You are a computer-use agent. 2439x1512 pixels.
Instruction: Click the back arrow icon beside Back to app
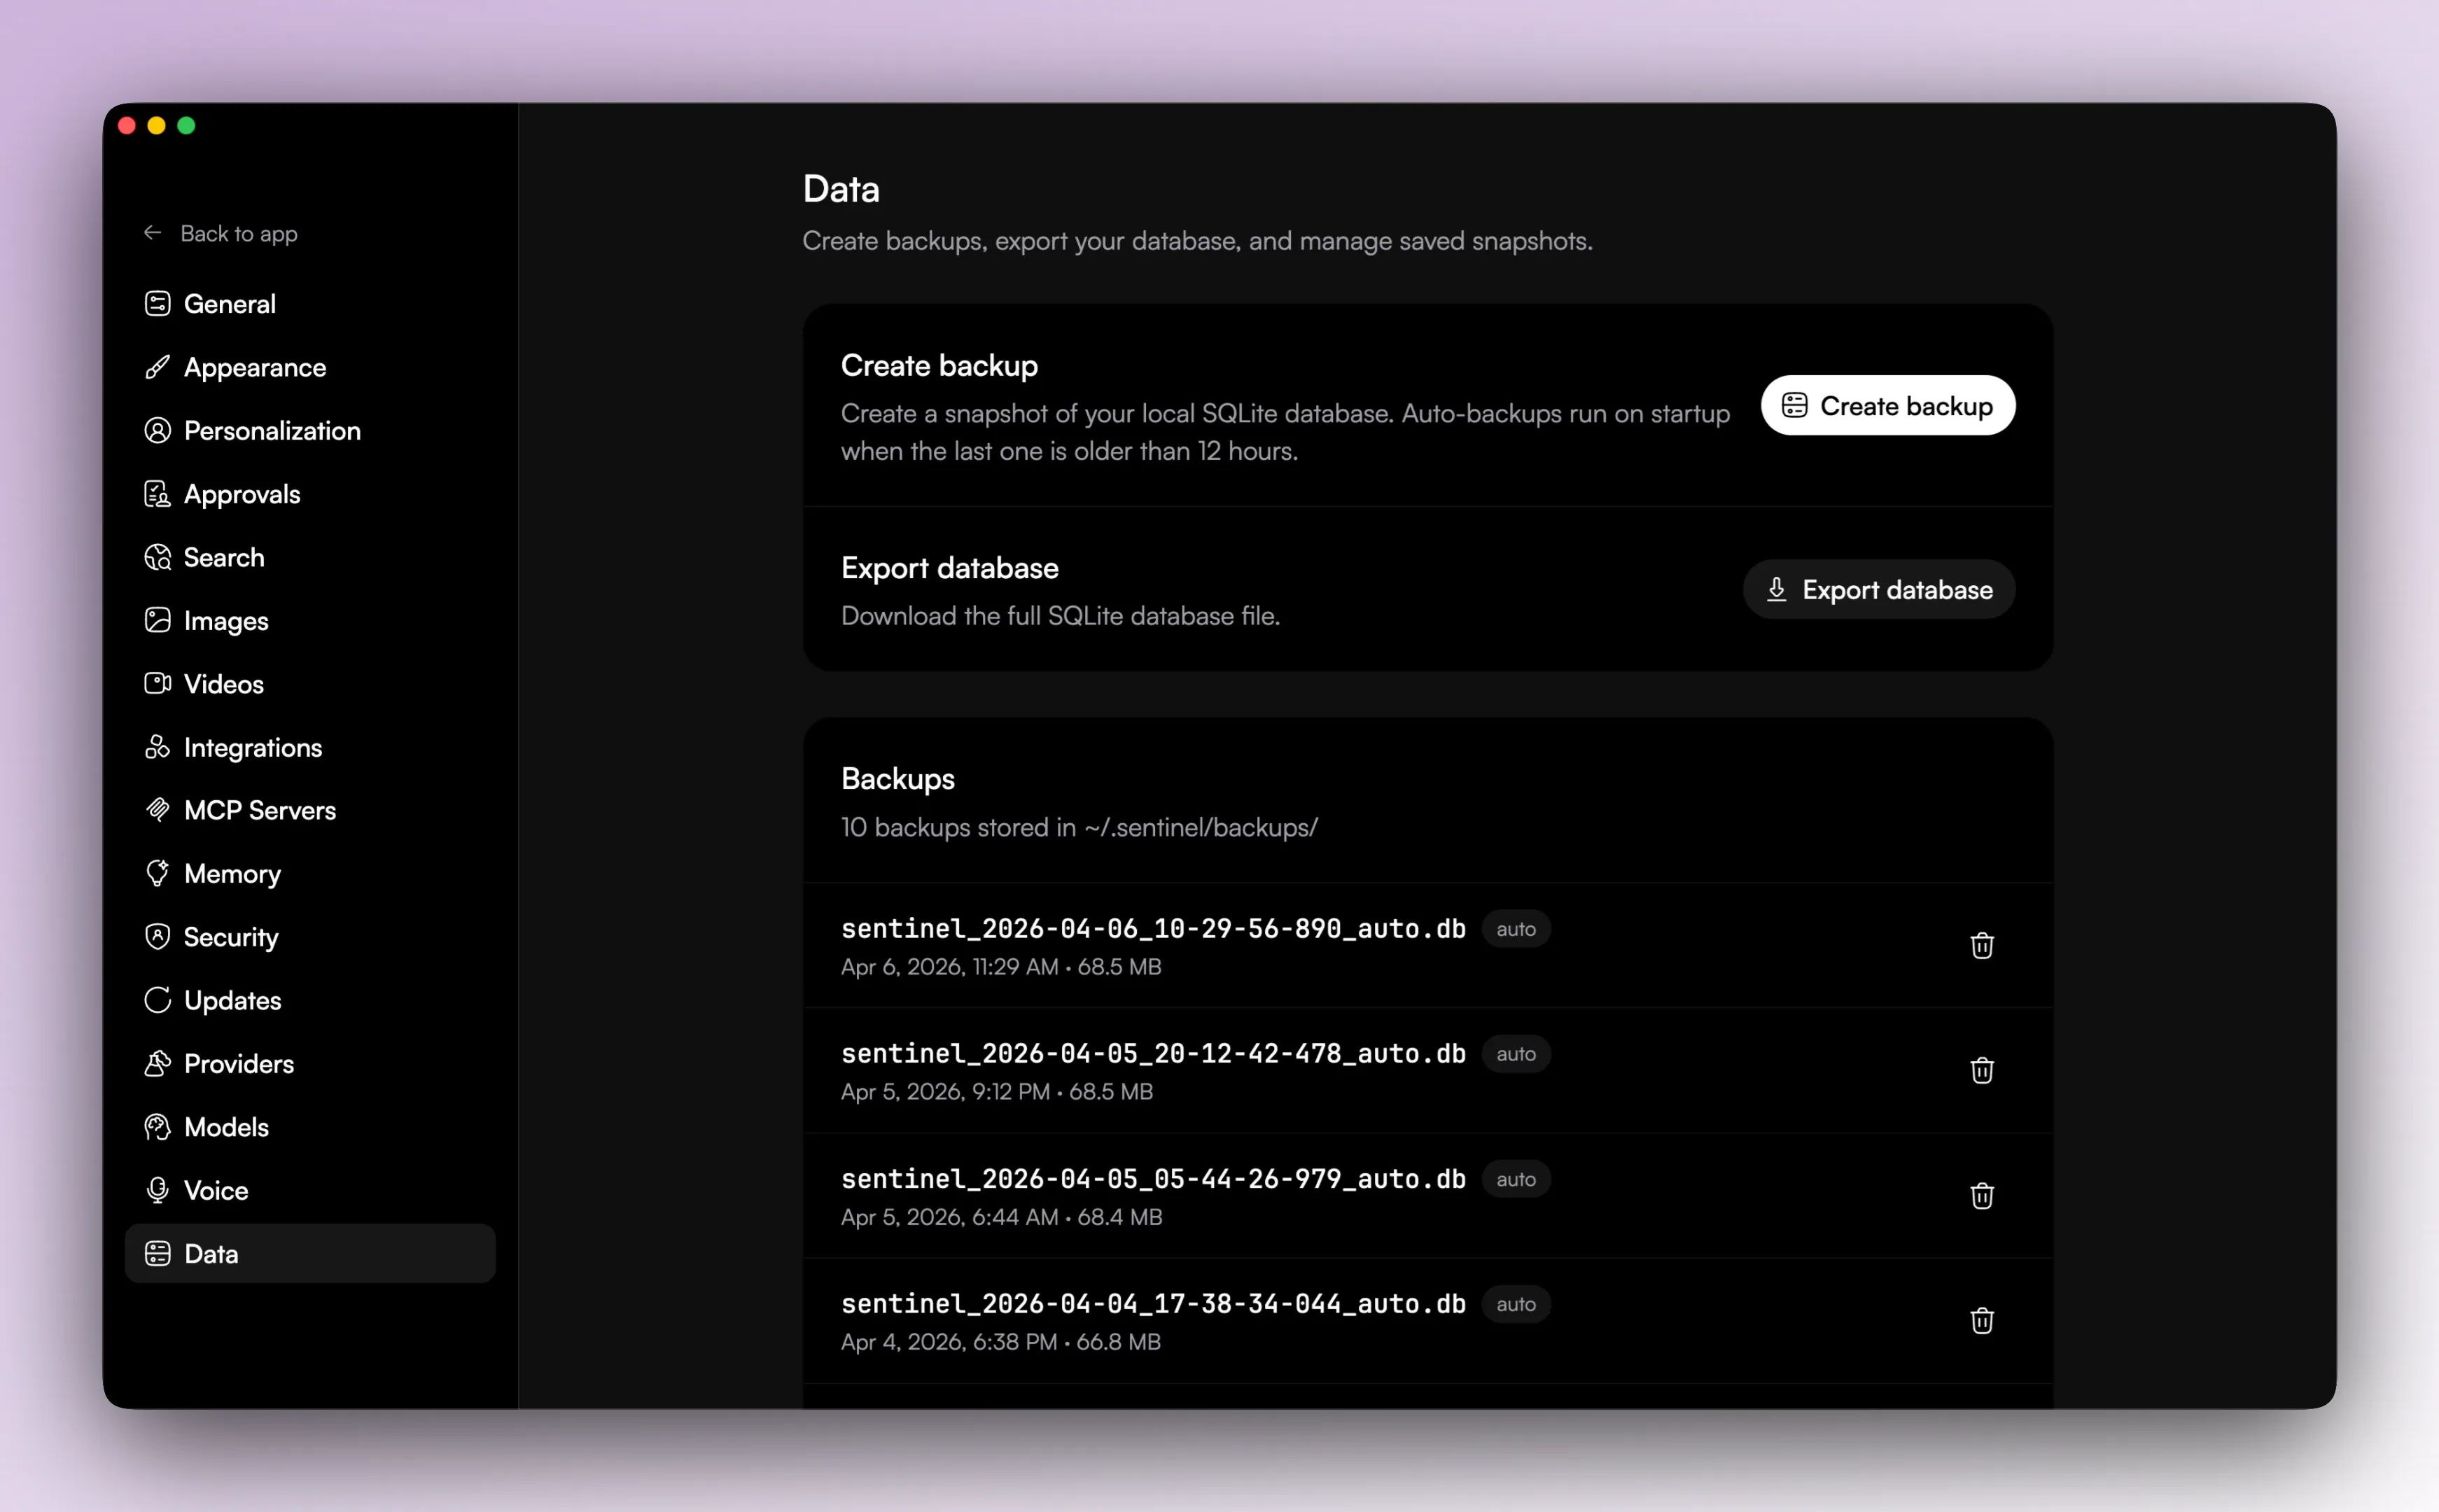(152, 233)
